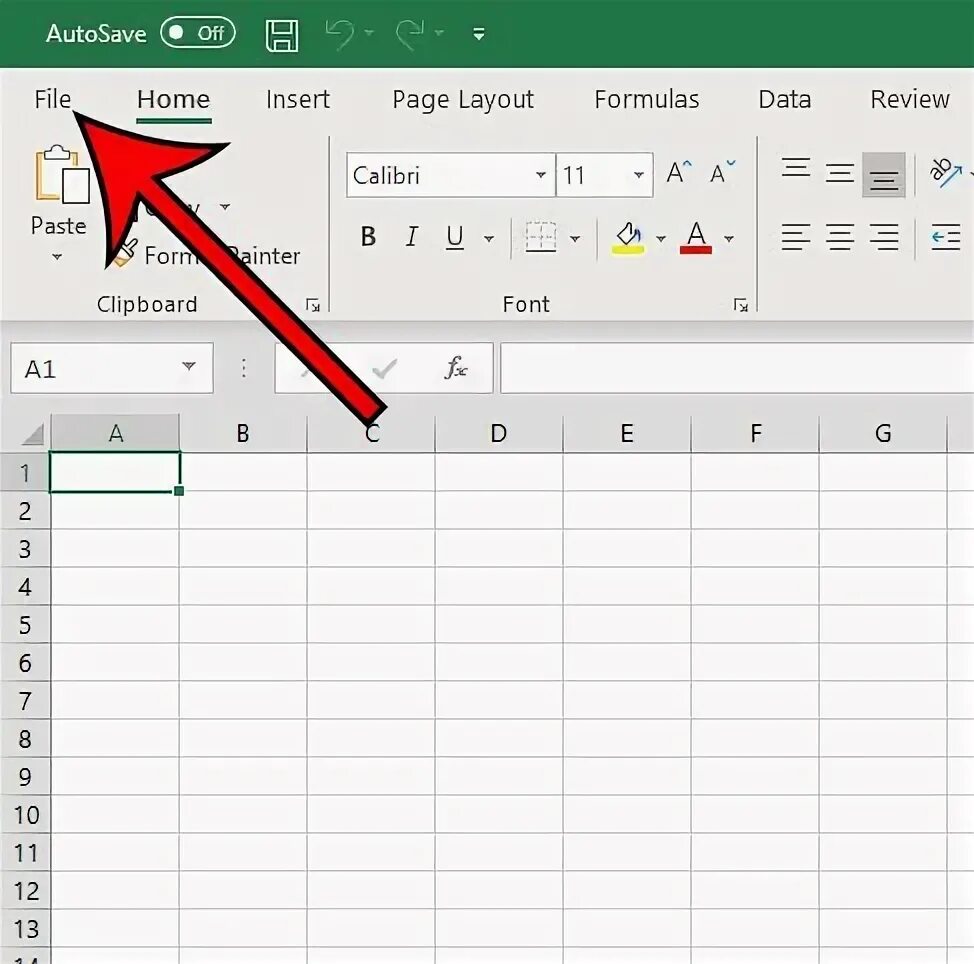This screenshot has width=974, height=964.
Task: Switch to the Insert tab
Action: click(x=298, y=99)
